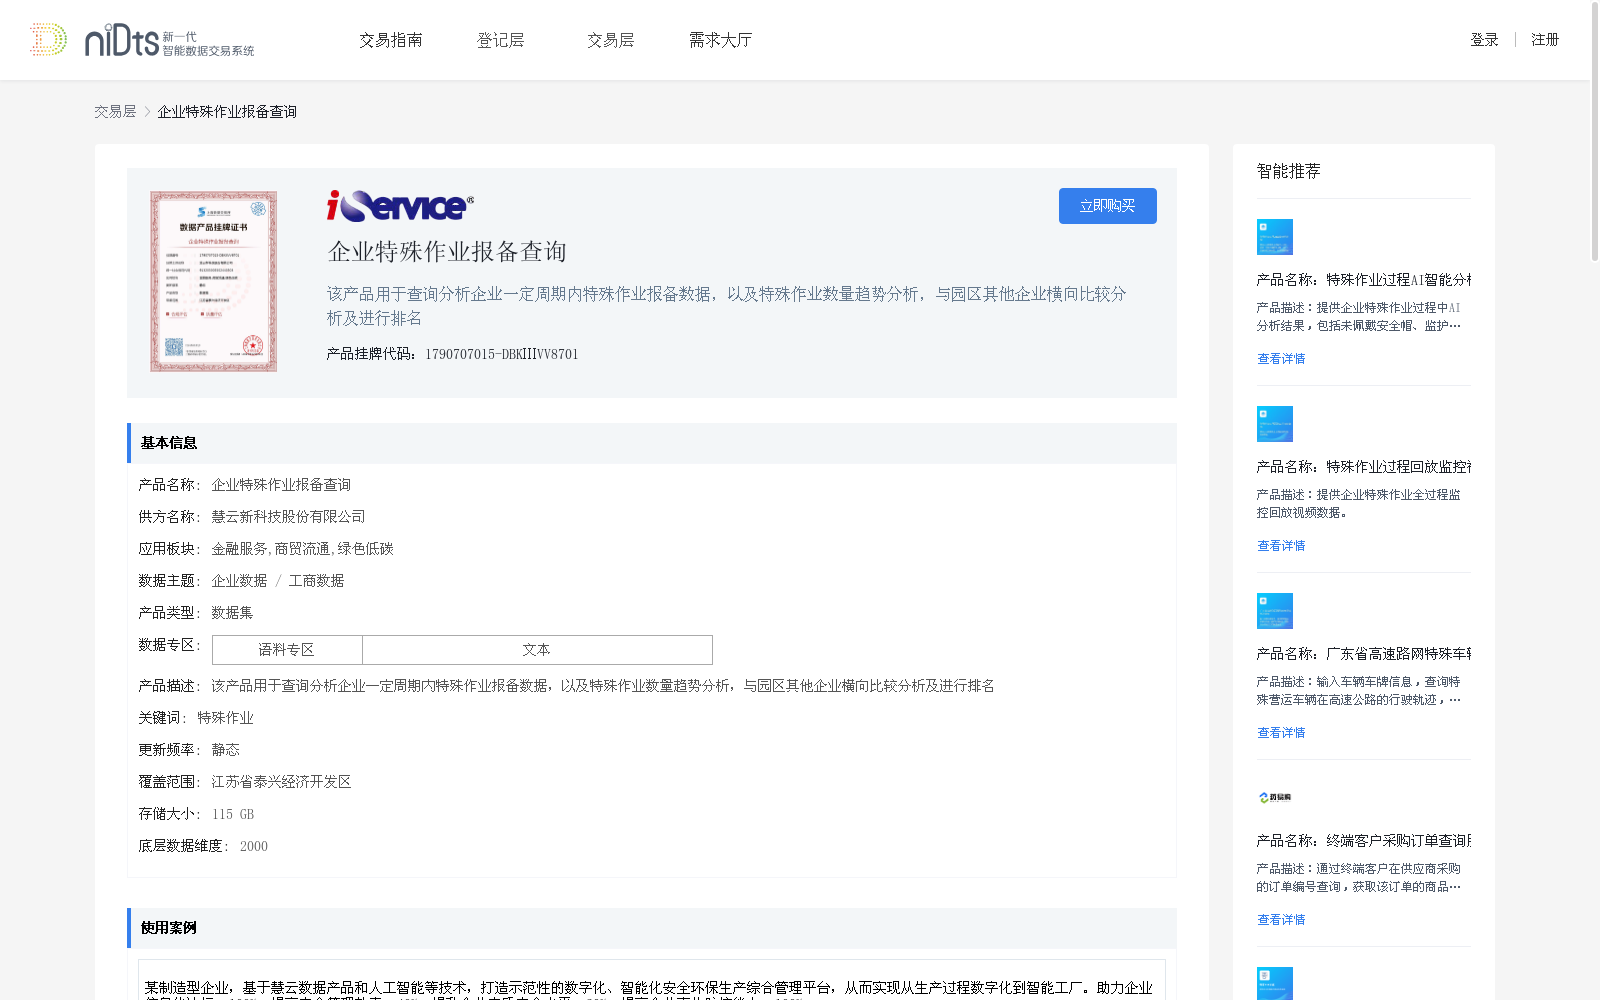Click the 115 GB storage value
Viewport: 1600px width, 1000px height.
(x=233, y=814)
